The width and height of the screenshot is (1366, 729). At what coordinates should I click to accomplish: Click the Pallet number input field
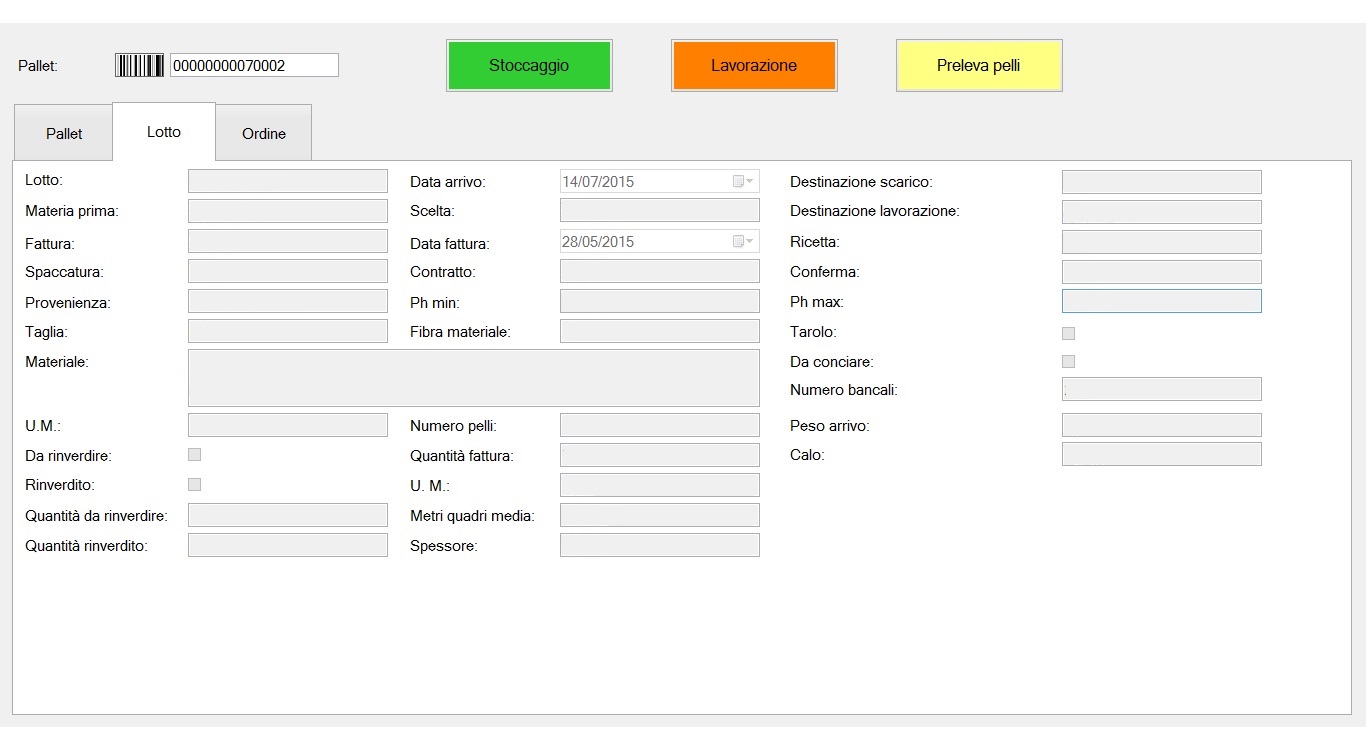254,66
